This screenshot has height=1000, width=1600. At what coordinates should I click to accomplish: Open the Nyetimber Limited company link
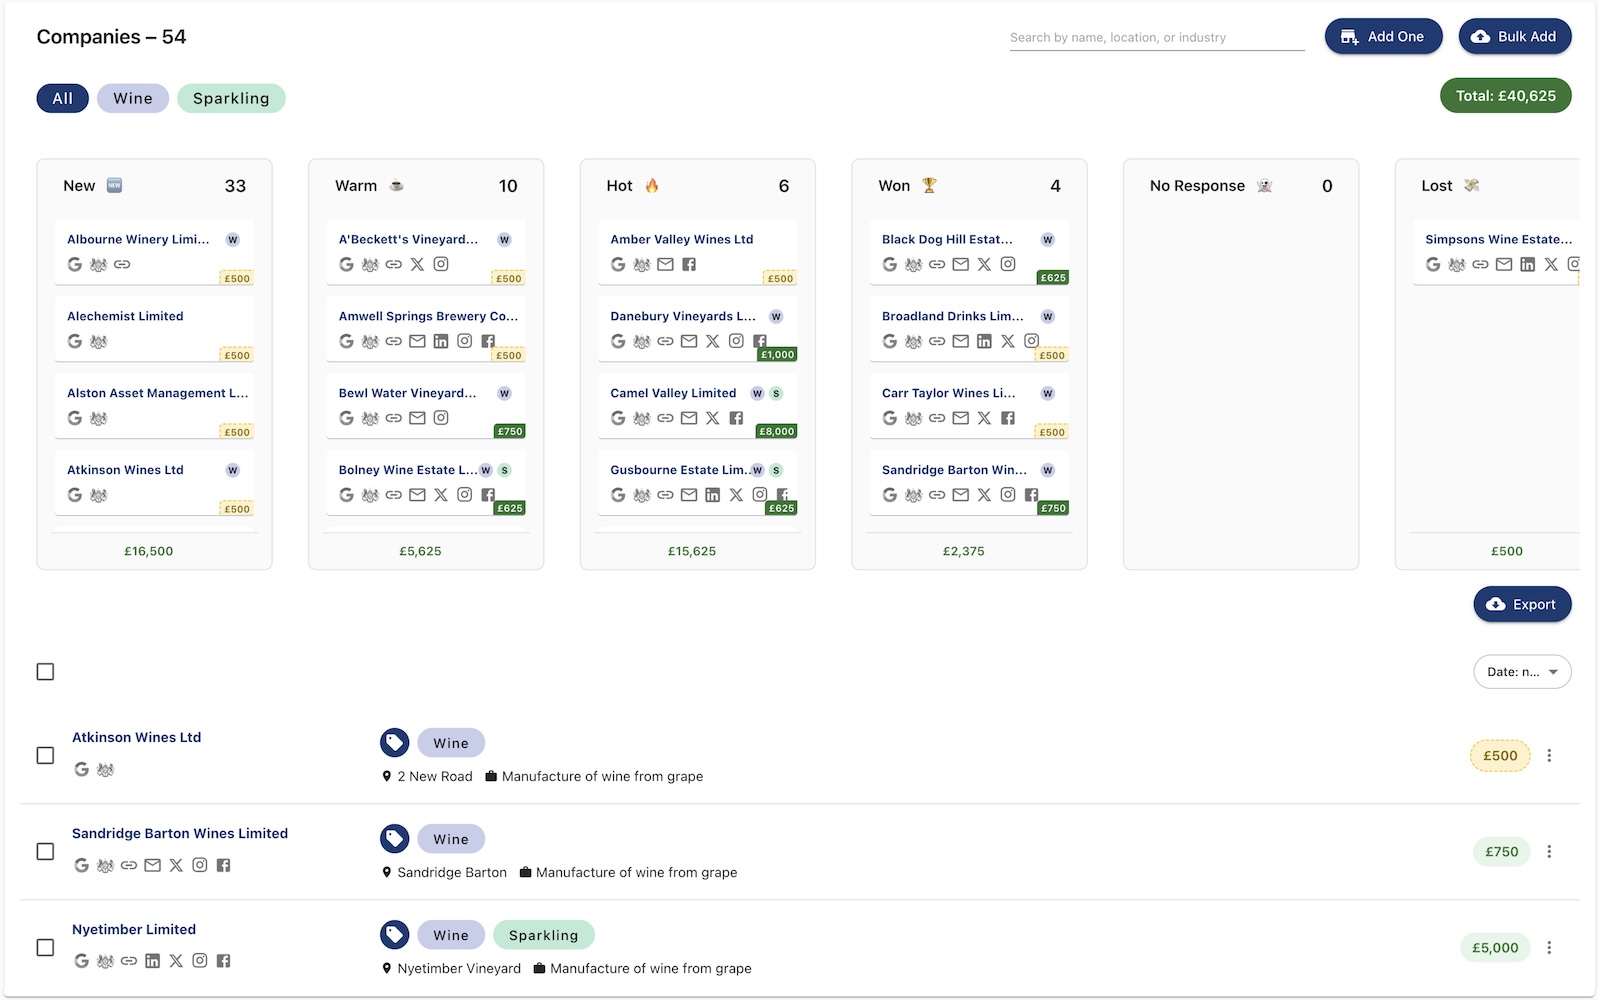(134, 930)
